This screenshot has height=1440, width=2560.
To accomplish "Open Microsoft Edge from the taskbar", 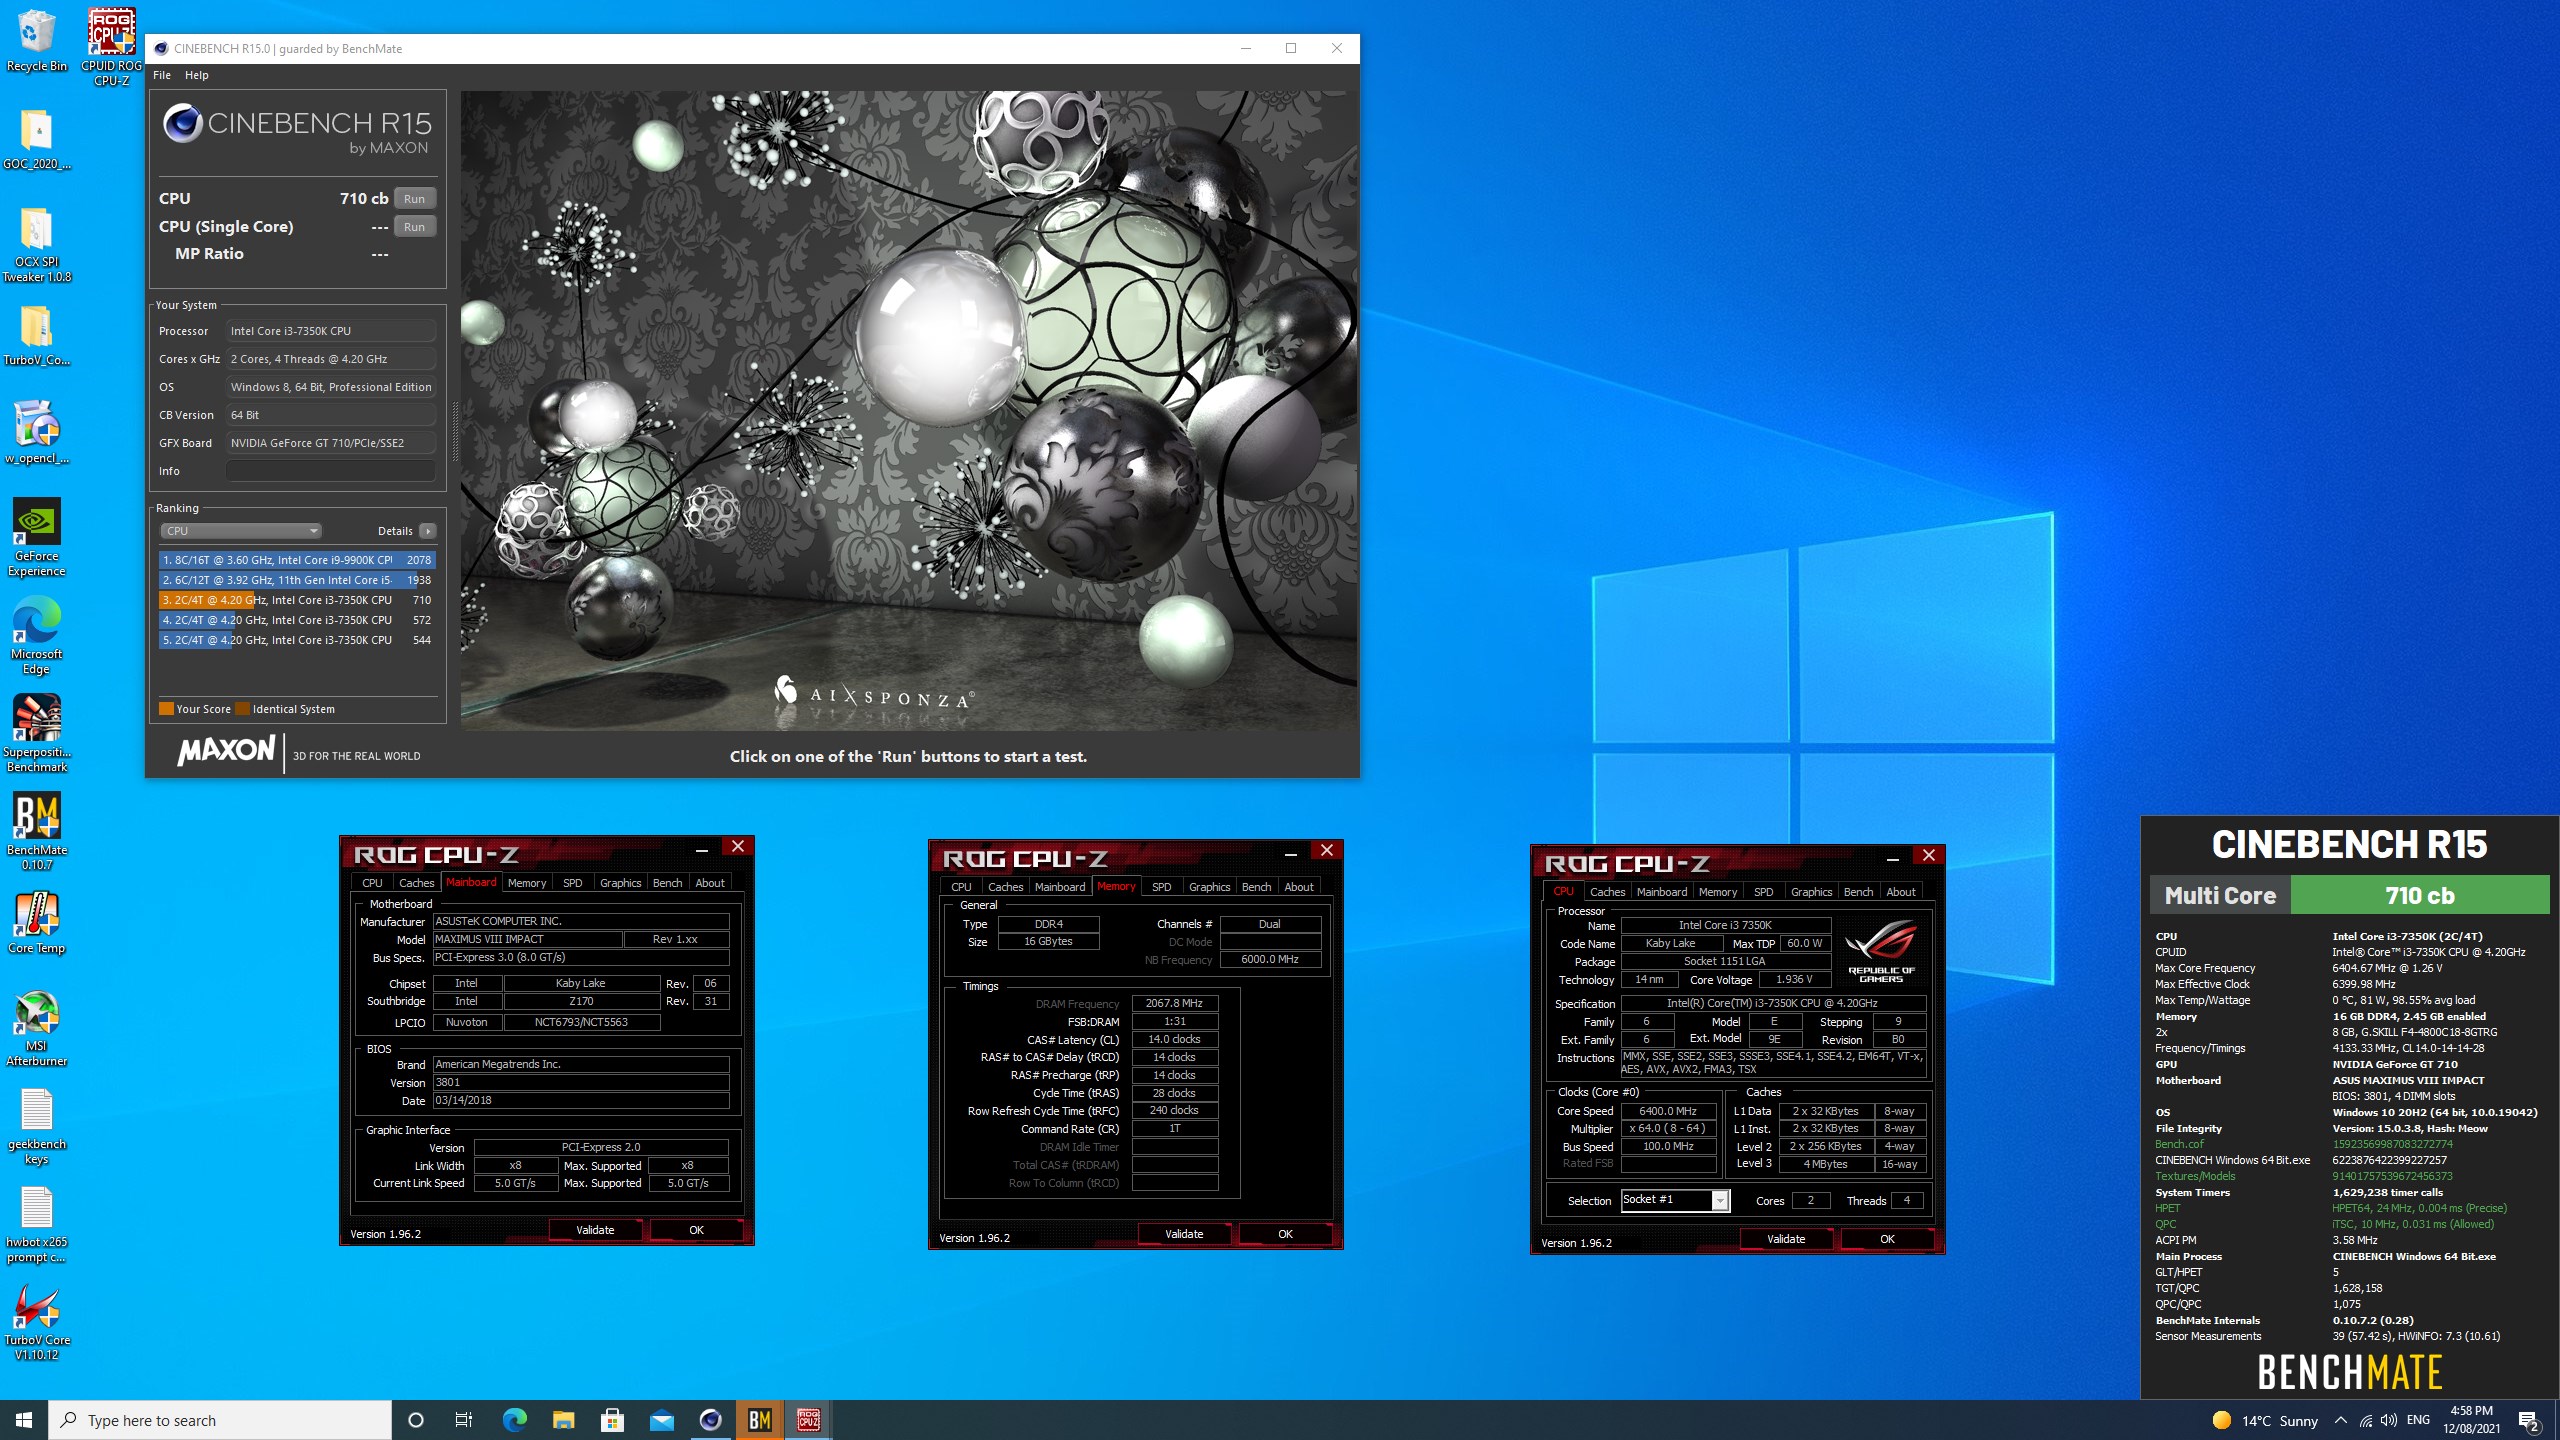I will 514,1420.
